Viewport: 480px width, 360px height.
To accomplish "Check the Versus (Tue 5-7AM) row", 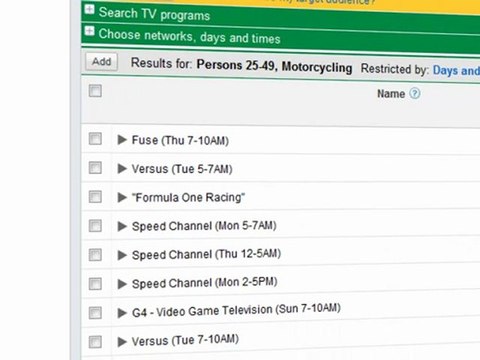I will click(95, 168).
